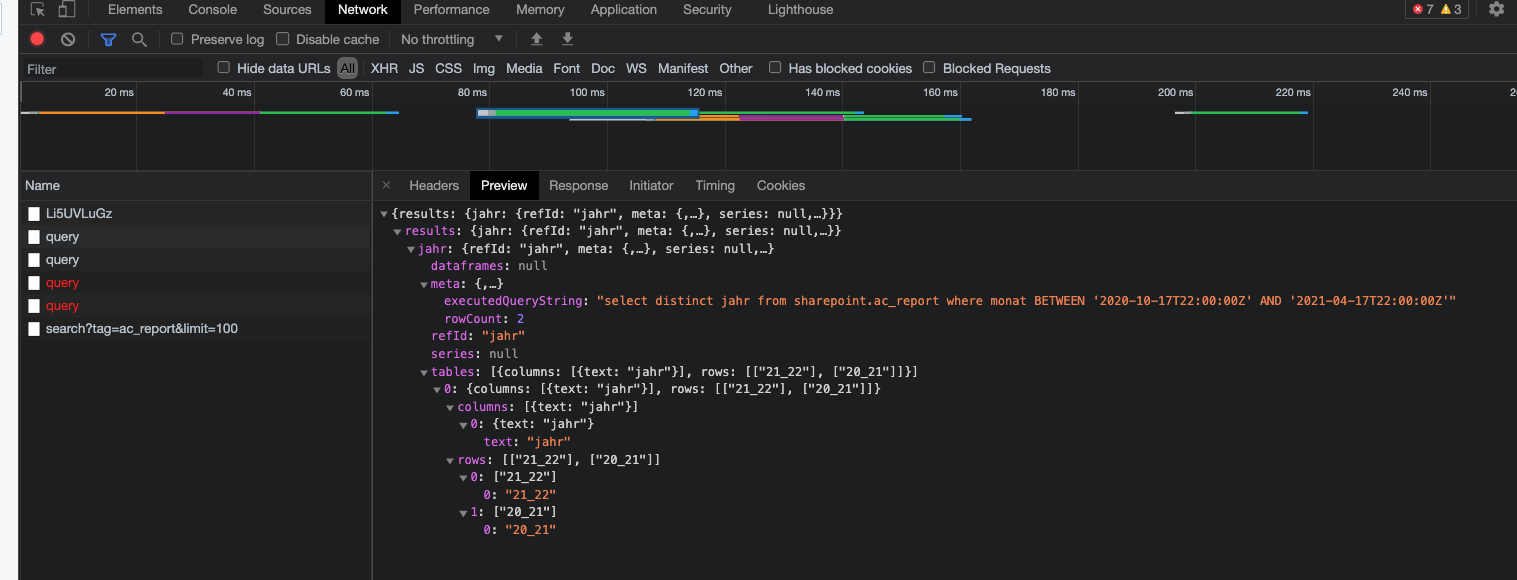The width and height of the screenshot is (1517, 580).
Task: Open the network filter options
Action: click(x=108, y=39)
